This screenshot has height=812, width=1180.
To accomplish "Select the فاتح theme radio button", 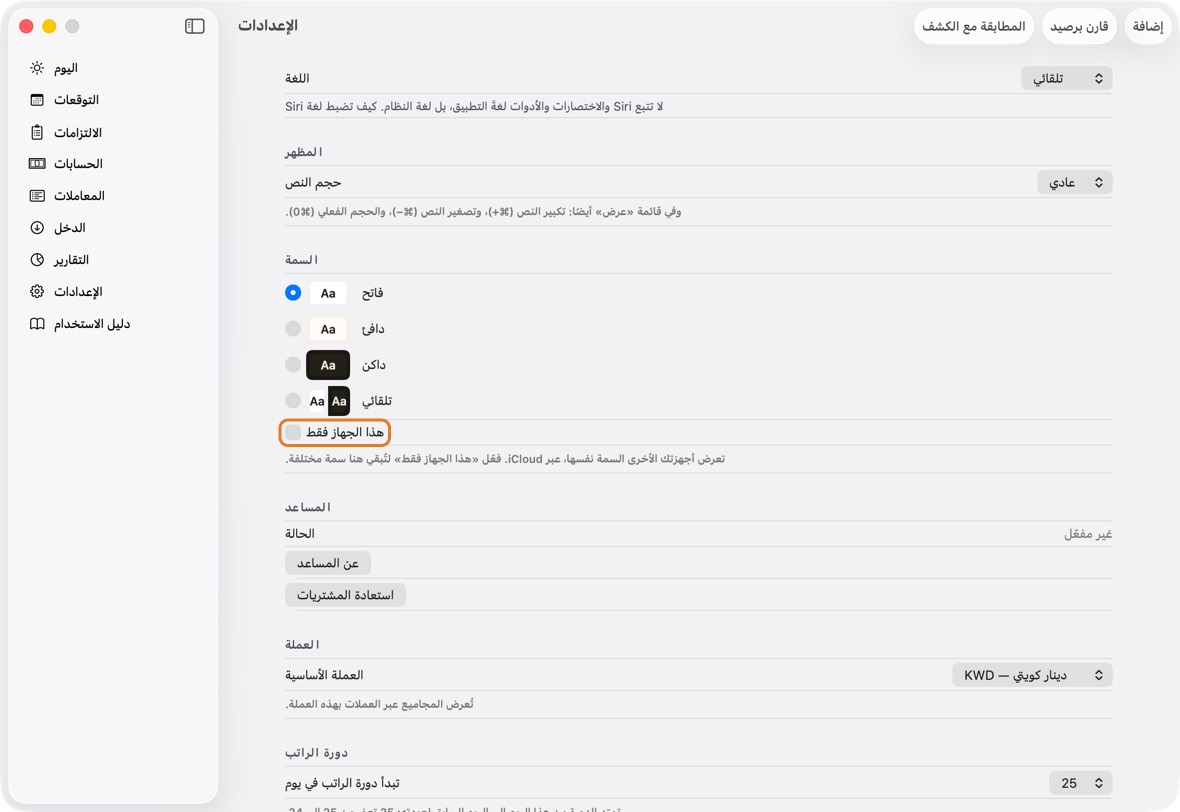I will pyautogui.click(x=293, y=293).
